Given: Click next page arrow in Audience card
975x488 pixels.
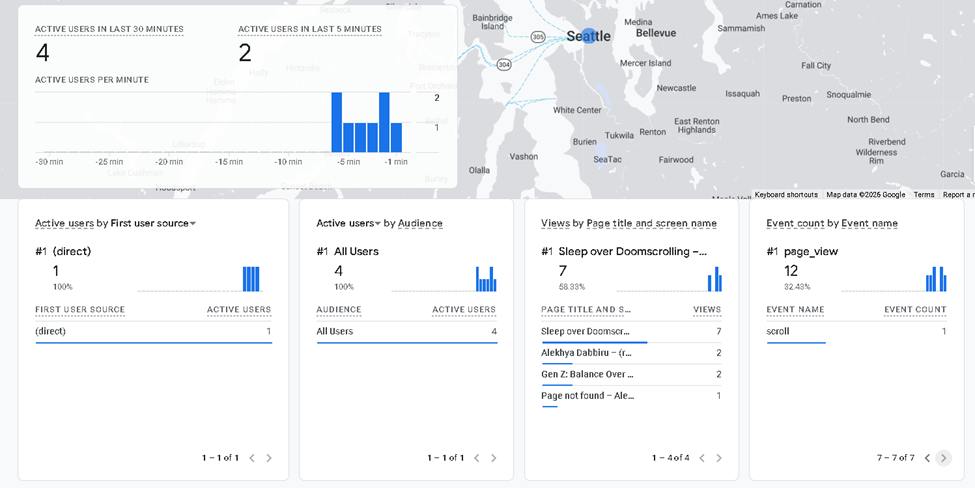Looking at the screenshot, I should pos(493,458).
